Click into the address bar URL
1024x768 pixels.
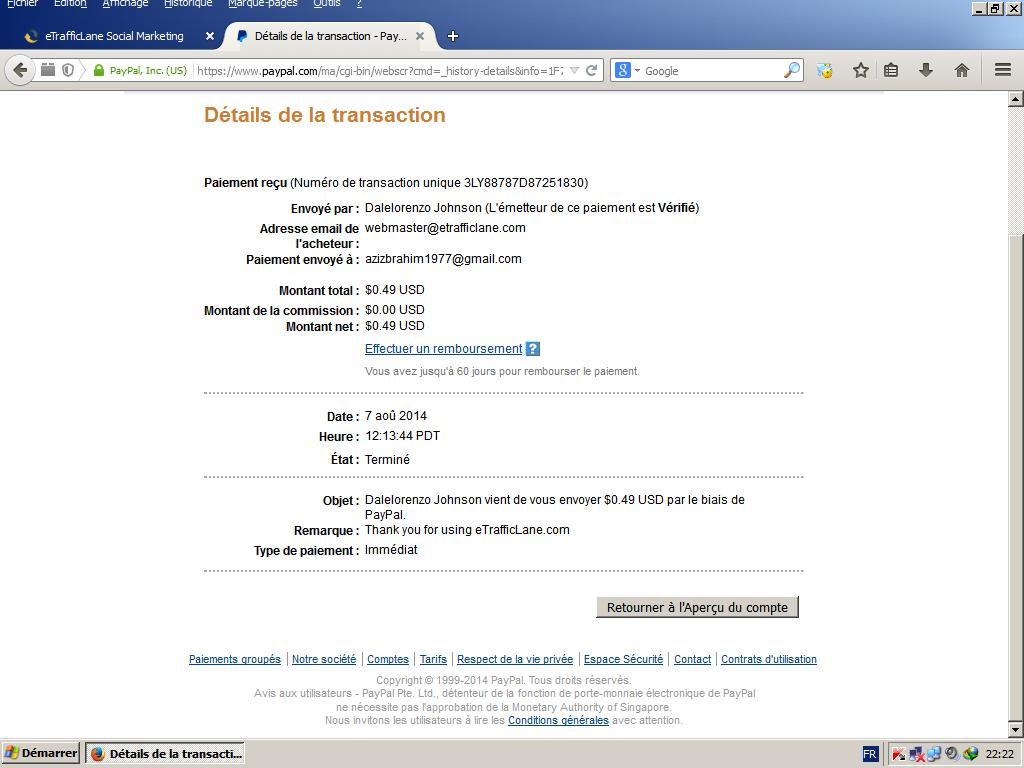coord(380,71)
